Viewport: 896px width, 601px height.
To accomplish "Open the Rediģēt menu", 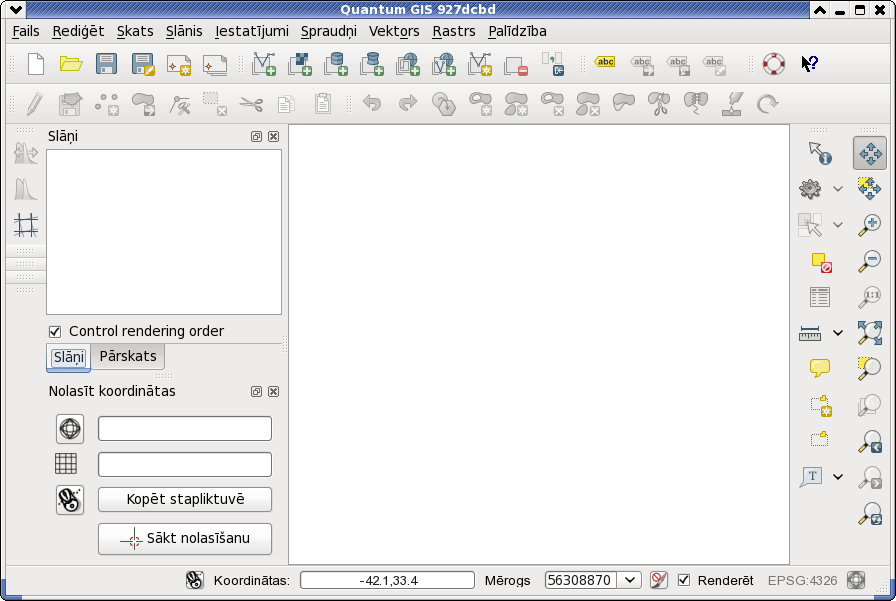I will (78, 31).
